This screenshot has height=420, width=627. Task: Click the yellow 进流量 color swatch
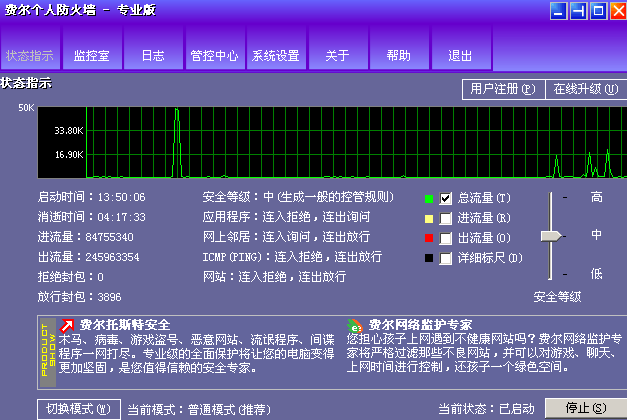(429, 218)
